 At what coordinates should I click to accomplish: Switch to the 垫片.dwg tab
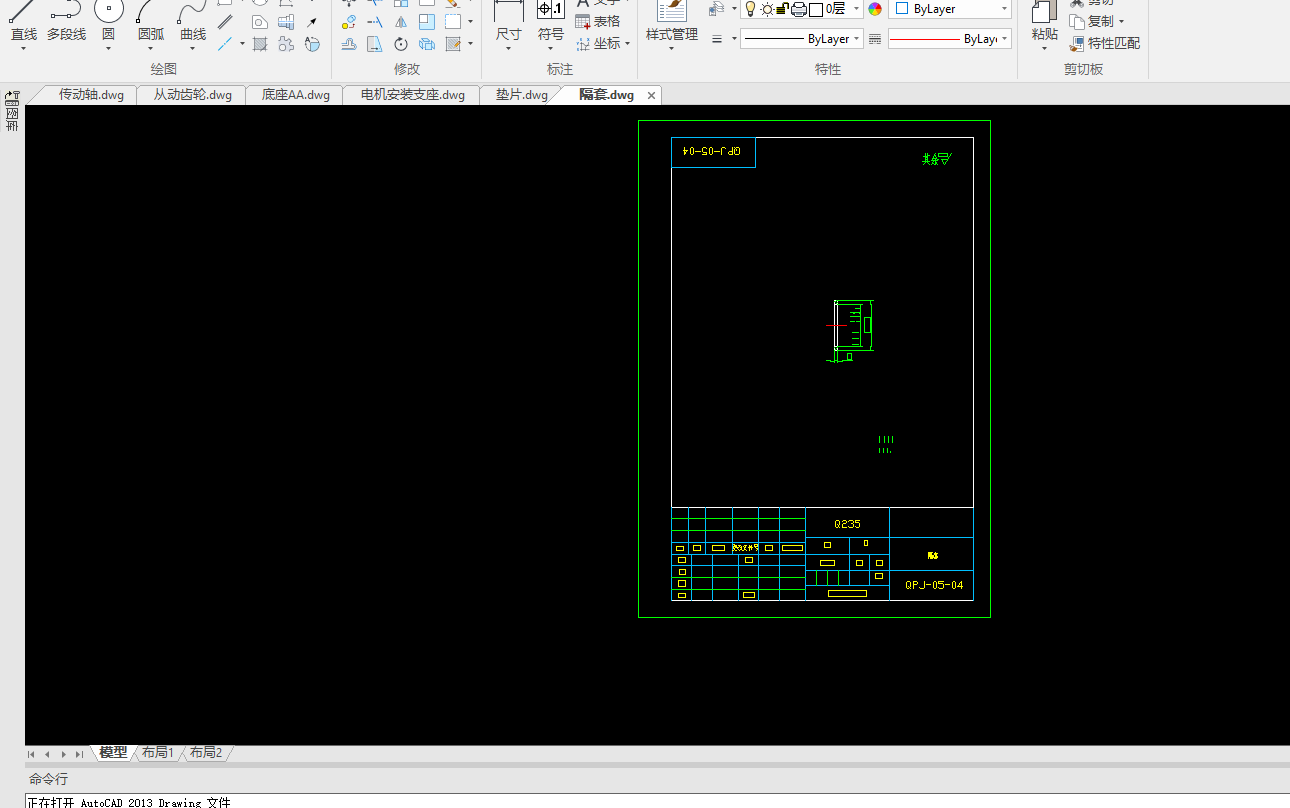[521, 95]
